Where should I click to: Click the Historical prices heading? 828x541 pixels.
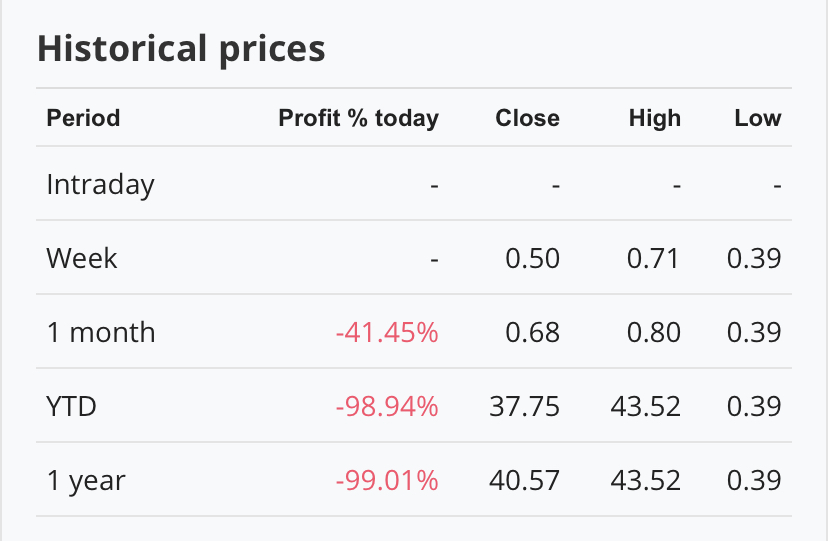(181, 48)
